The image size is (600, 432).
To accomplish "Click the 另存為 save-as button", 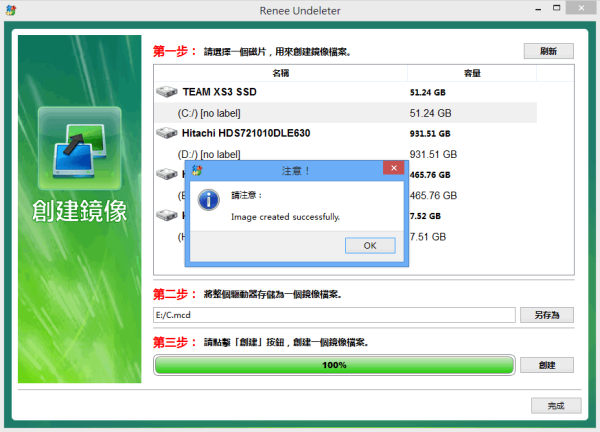I will click(x=546, y=315).
